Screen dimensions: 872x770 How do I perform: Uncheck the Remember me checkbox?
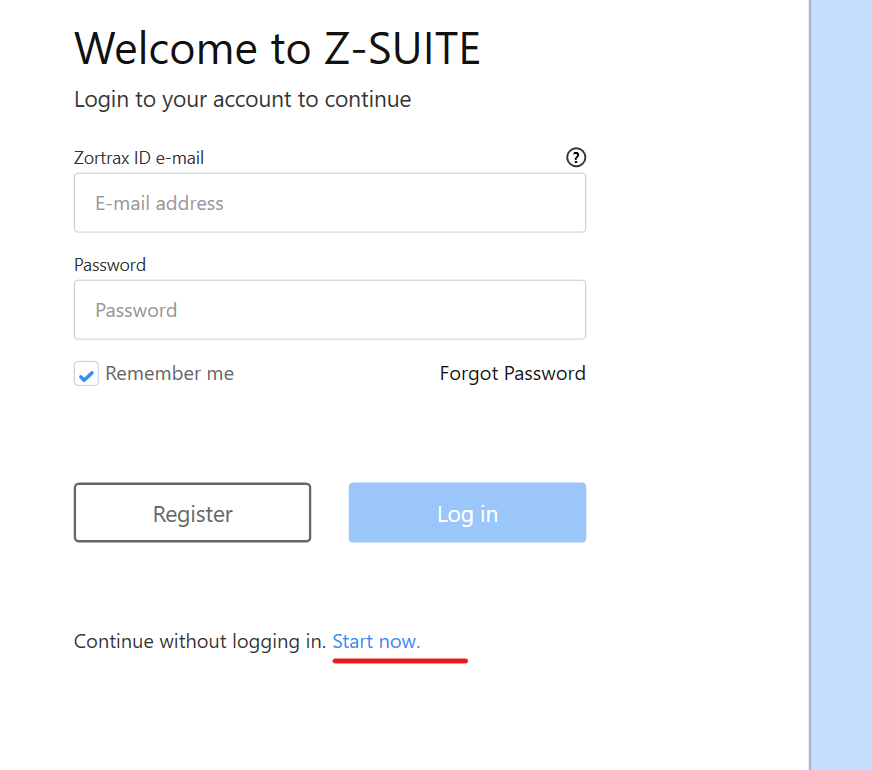86,374
